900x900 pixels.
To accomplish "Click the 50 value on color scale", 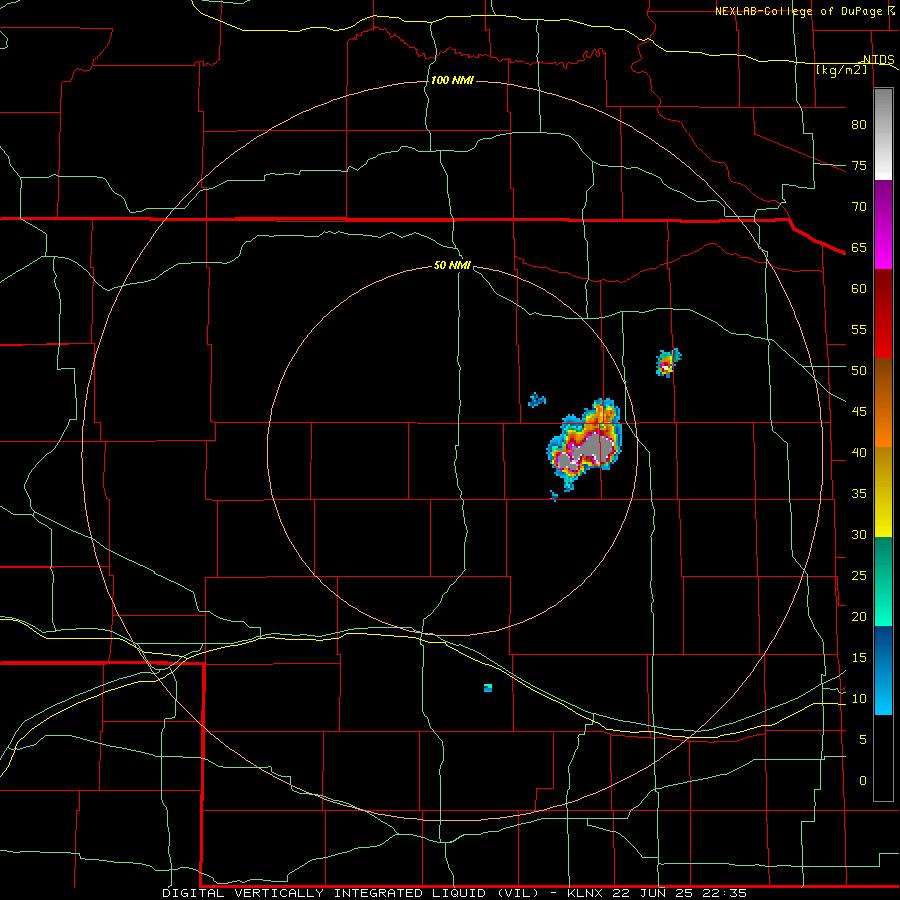I will pos(859,370).
